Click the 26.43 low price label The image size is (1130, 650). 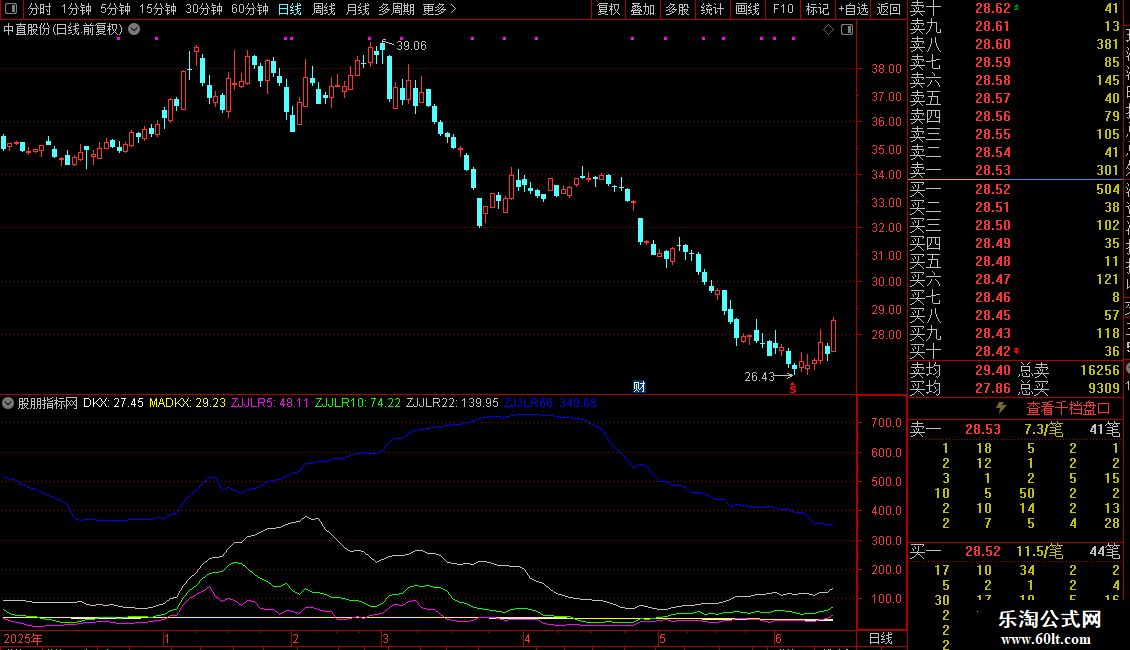pyautogui.click(x=760, y=376)
